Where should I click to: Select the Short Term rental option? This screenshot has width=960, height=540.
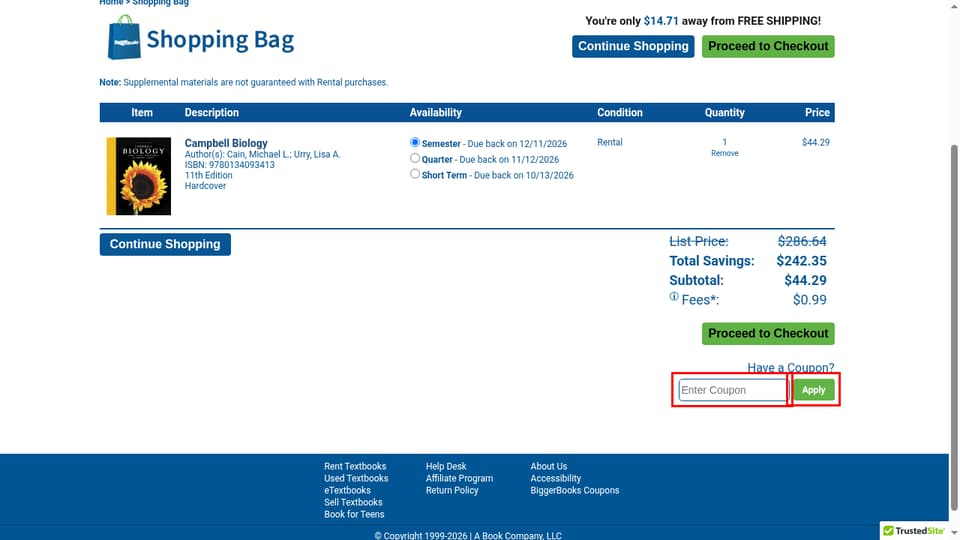click(415, 174)
